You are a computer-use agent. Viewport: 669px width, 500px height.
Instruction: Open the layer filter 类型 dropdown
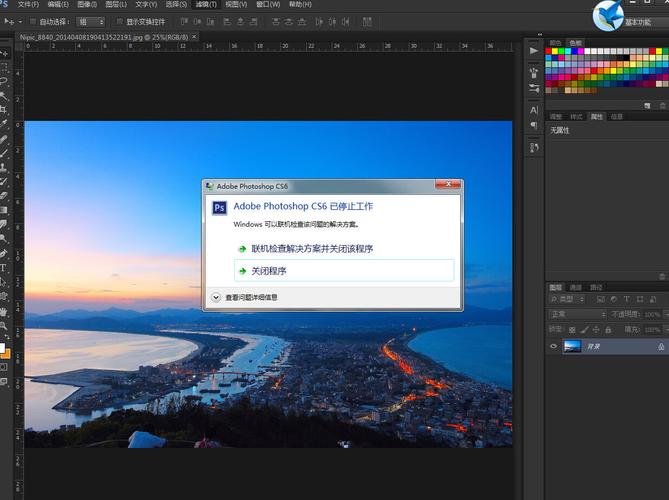tap(567, 299)
